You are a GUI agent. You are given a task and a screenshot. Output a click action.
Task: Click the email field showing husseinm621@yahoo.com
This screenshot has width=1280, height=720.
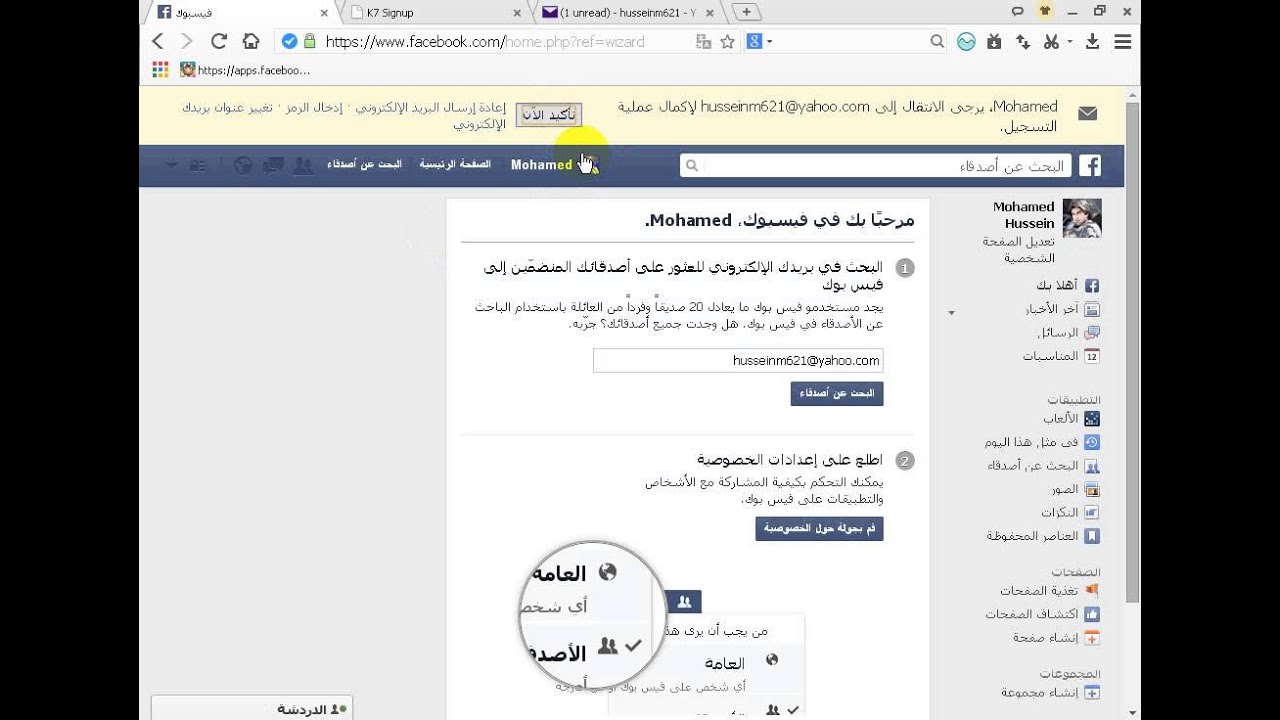738,360
